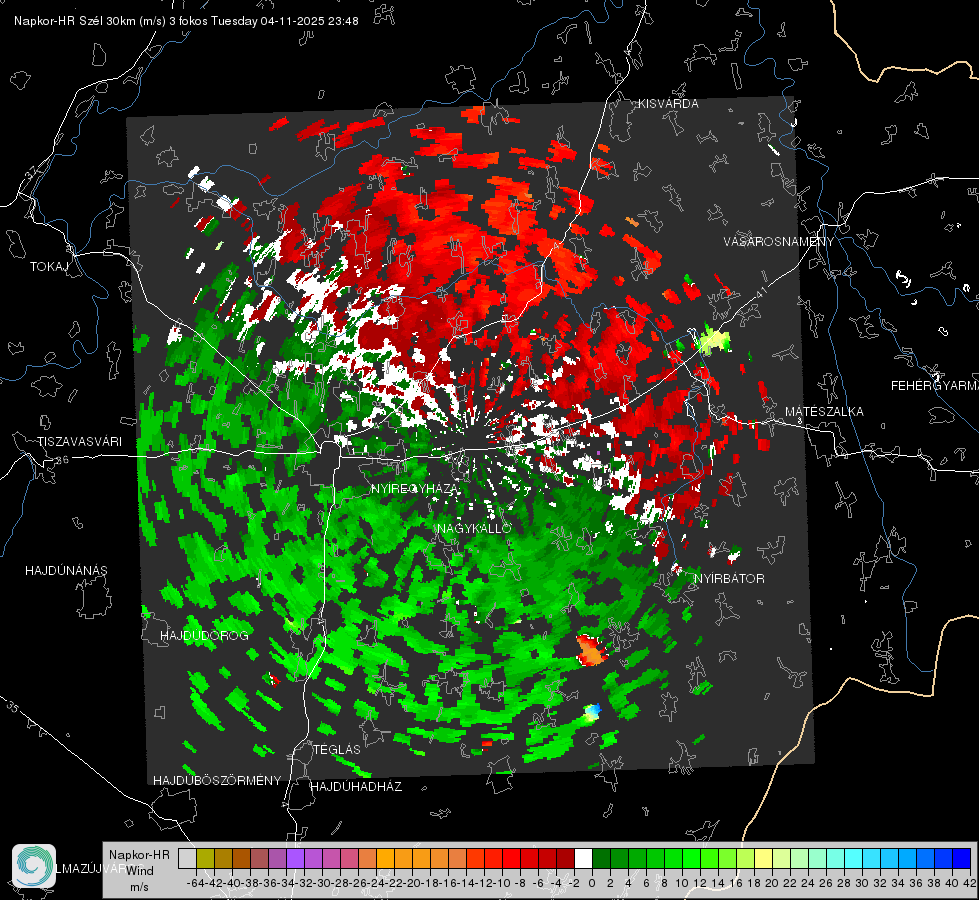Click the HAJDÚNÁNÁS town label
This screenshot has width=979, height=900.
66,571
